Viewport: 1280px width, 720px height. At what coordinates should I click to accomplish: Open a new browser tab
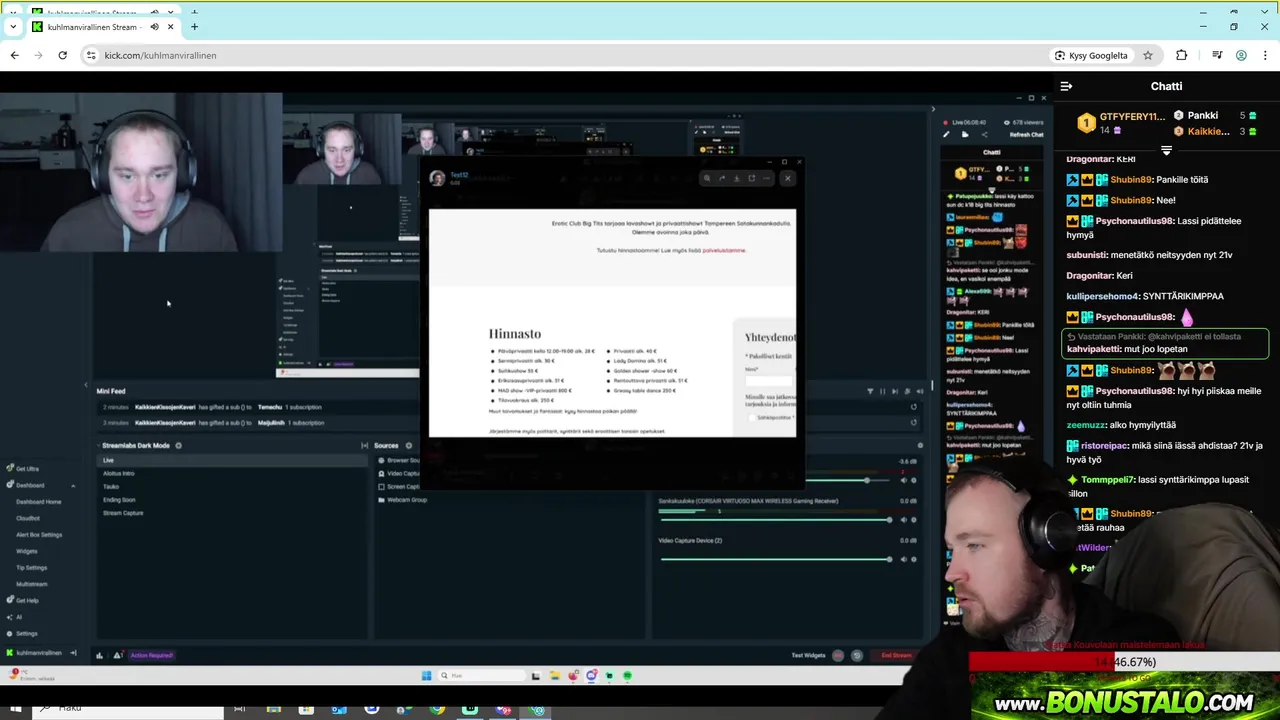click(194, 27)
